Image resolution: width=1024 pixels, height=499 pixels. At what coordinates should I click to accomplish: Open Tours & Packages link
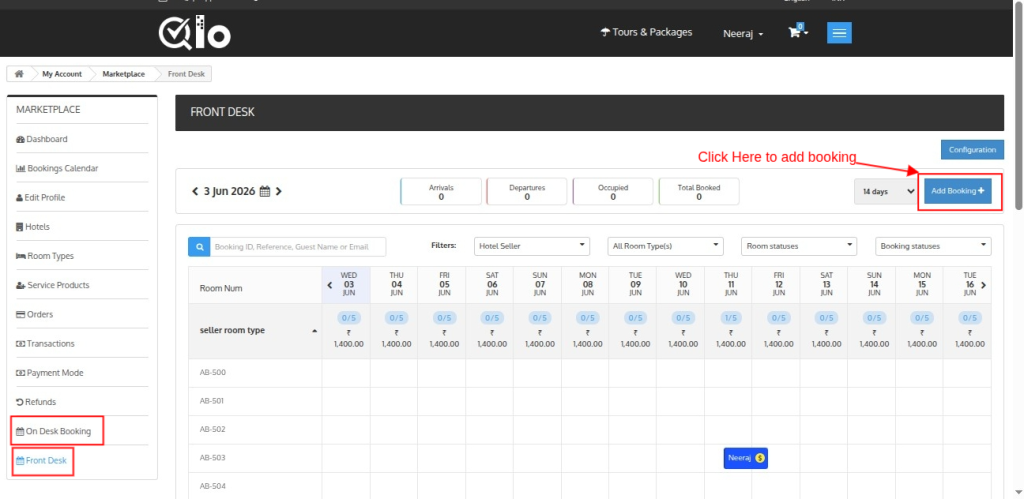point(647,32)
